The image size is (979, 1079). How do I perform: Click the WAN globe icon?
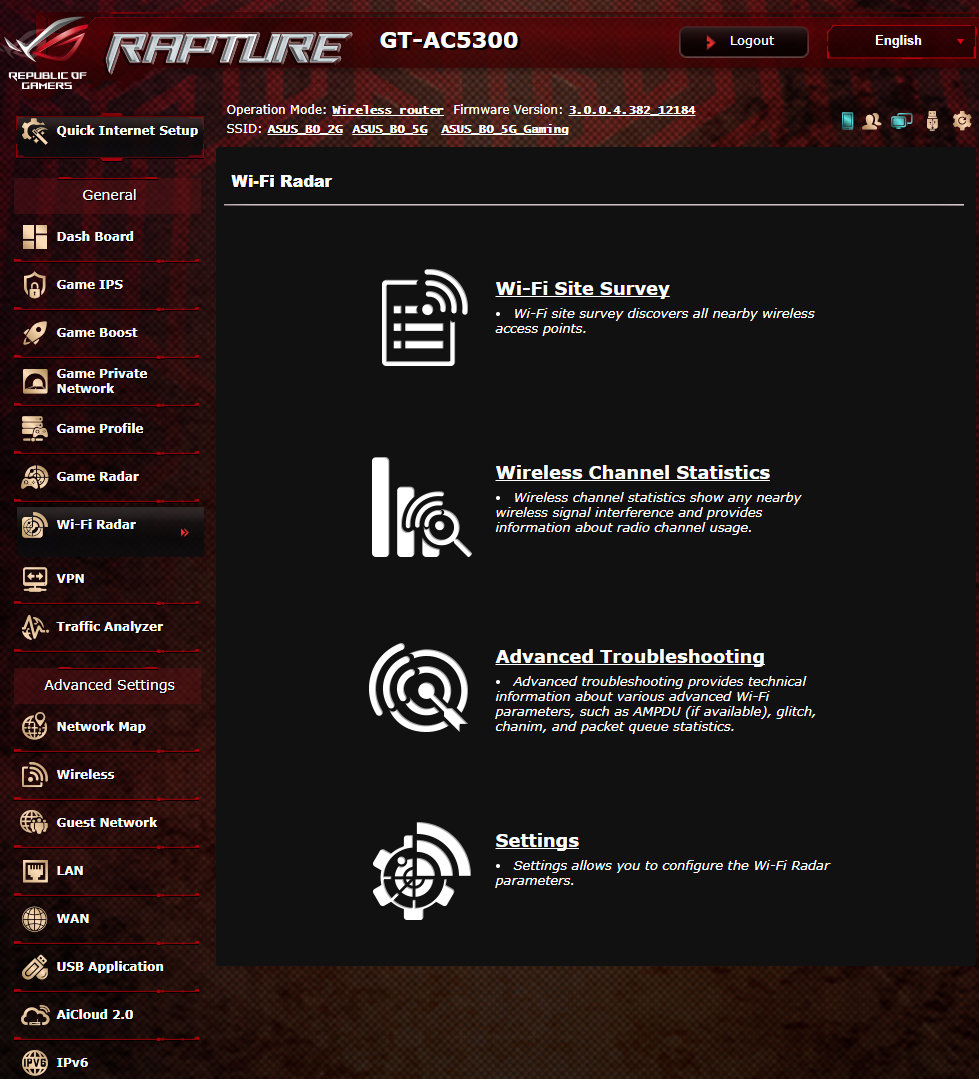[x=34, y=919]
